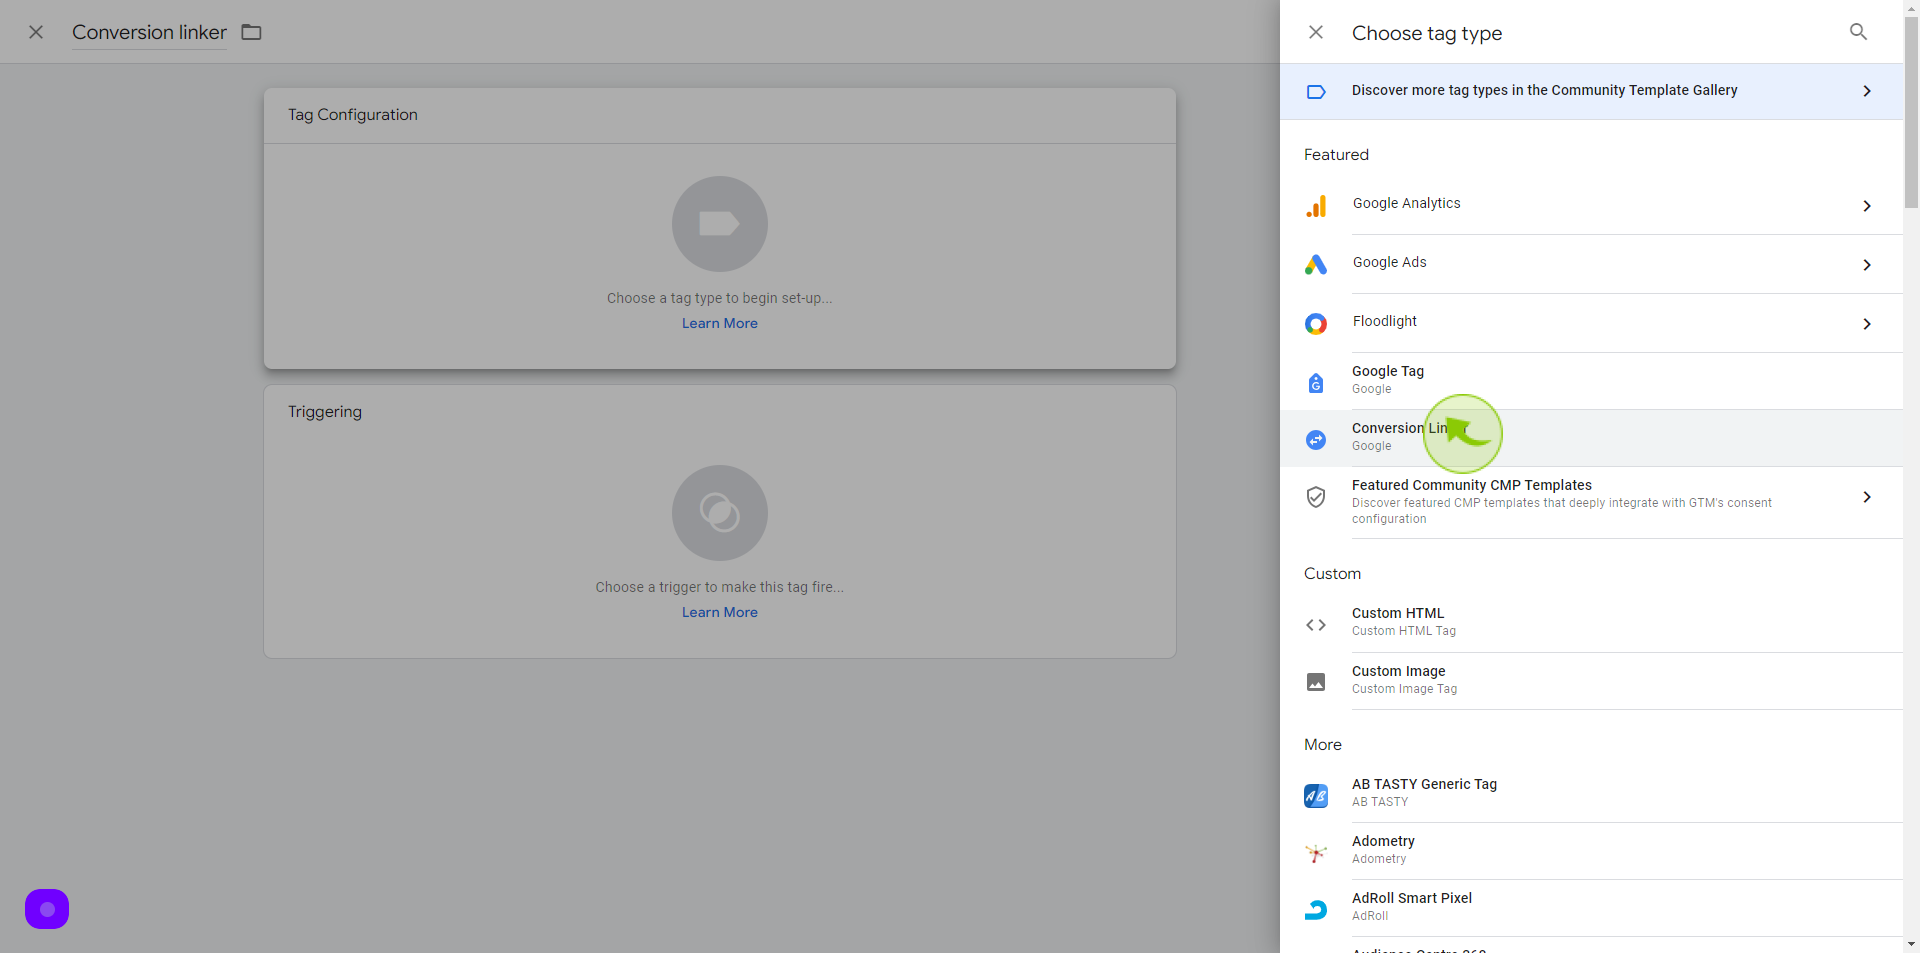Expand Floodlight chevron arrow
This screenshot has width=1920, height=953.
coord(1867,324)
